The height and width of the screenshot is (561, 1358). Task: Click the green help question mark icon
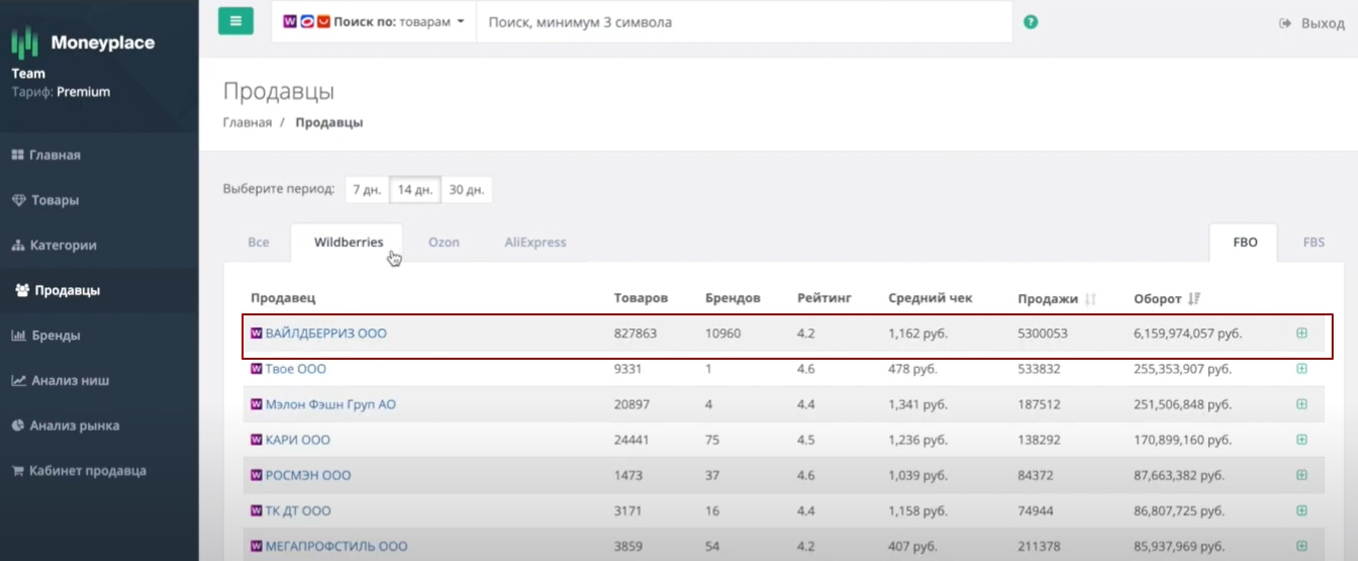coord(1030,22)
